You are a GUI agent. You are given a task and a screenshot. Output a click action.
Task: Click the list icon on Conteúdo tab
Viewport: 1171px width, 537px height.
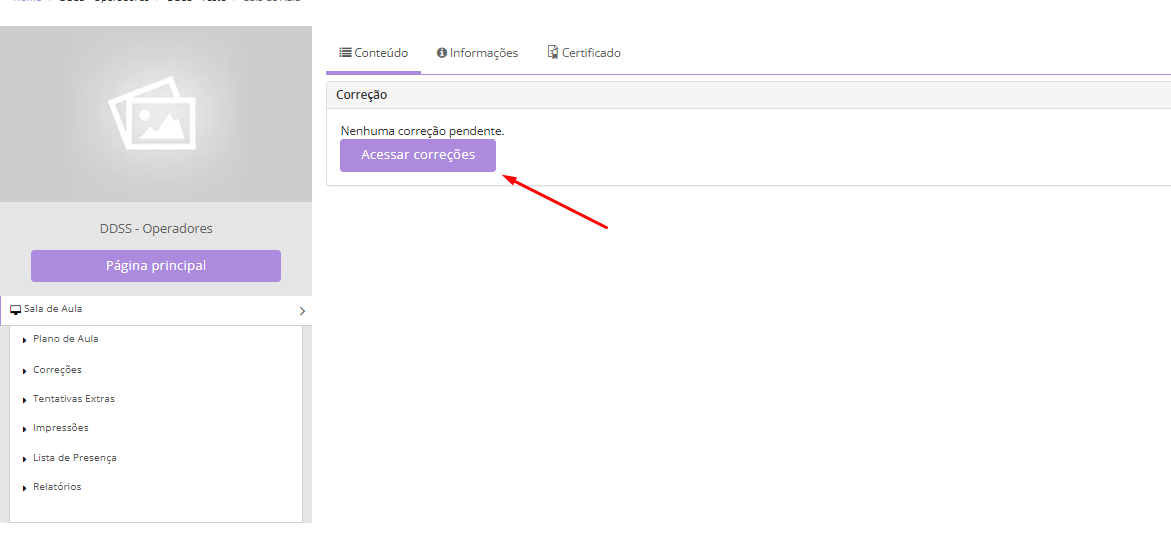click(x=345, y=53)
